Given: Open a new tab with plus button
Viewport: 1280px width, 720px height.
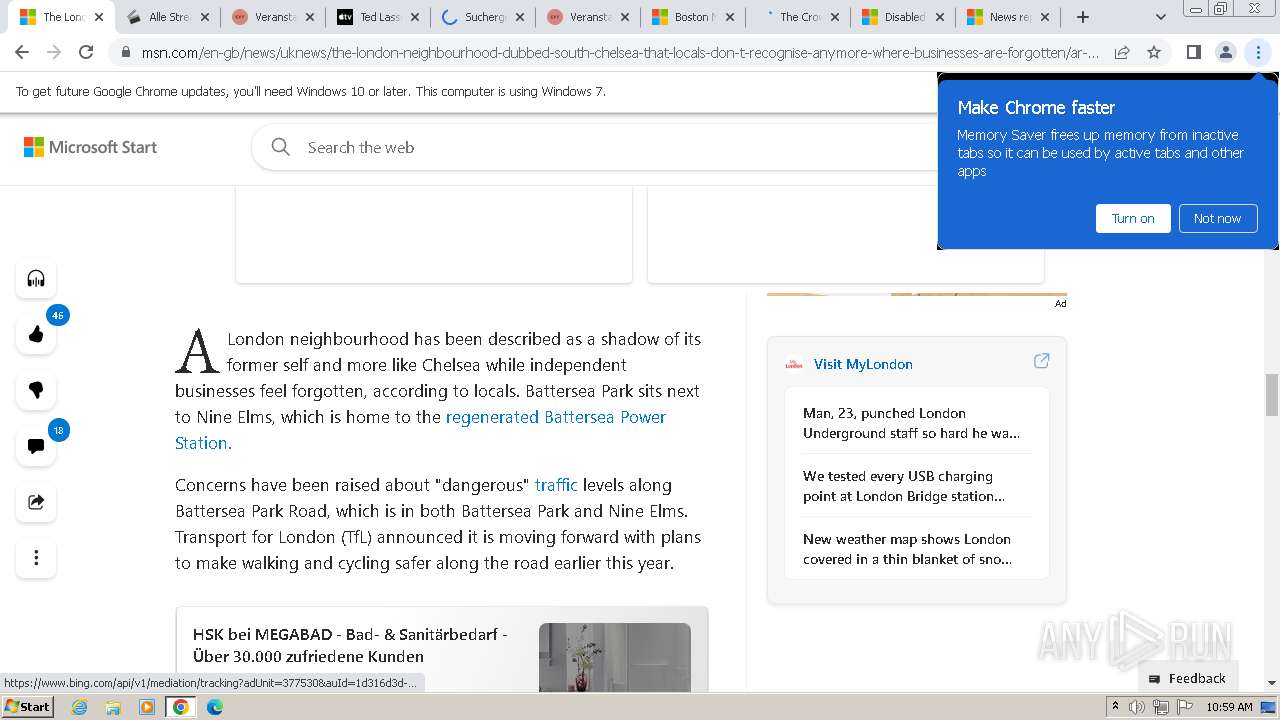Looking at the screenshot, I should (x=1082, y=17).
